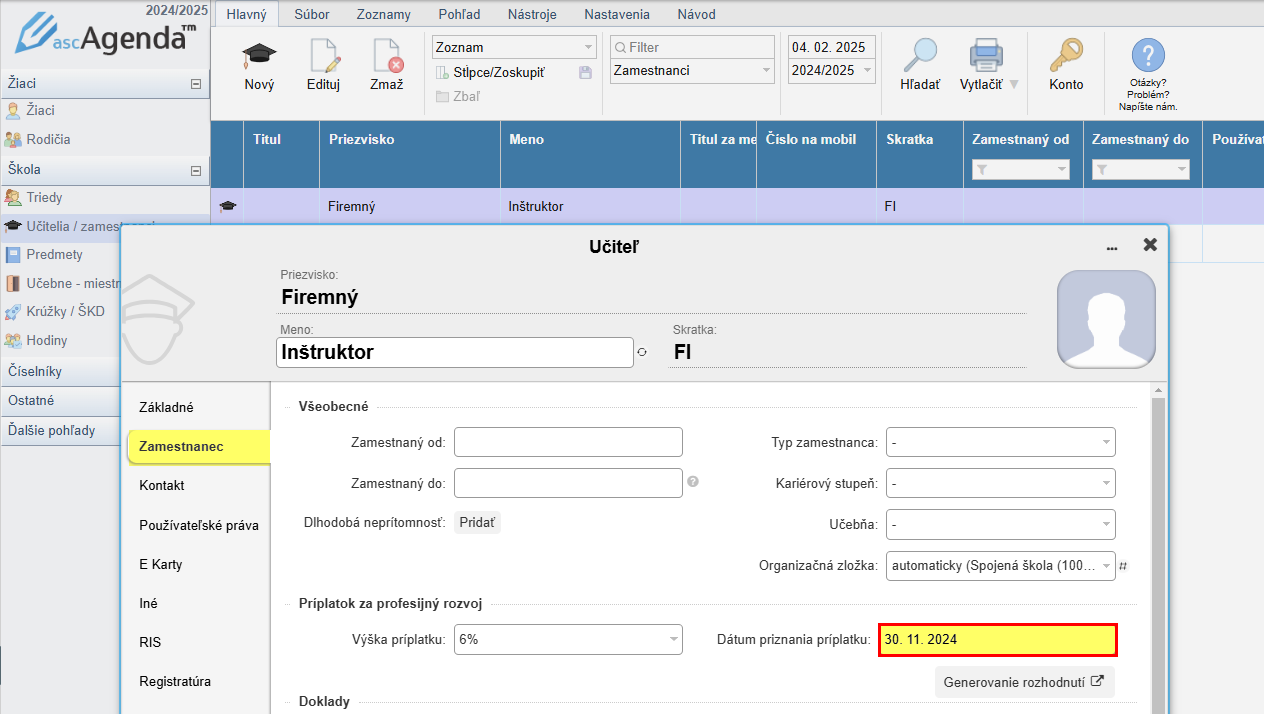
Task: Open Konto via the key icon
Action: point(1066,55)
